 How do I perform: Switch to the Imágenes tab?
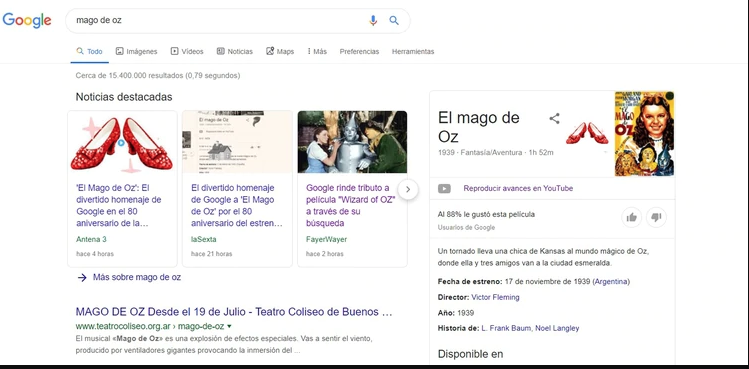pyautogui.click(x=136, y=52)
